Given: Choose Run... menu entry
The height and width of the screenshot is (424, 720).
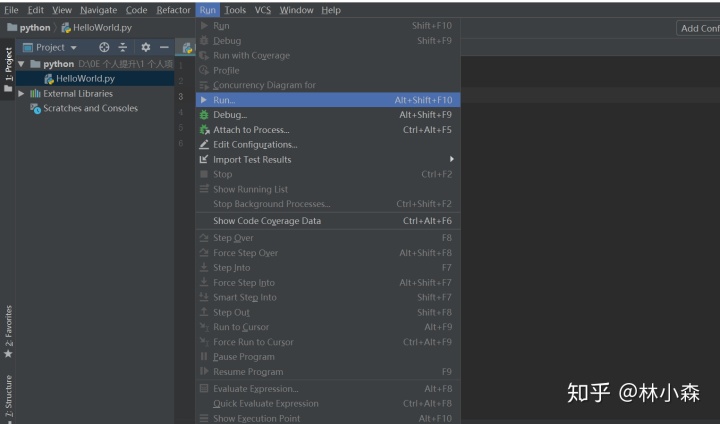Looking at the screenshot, I should pyautogui.click(x=328, y=100).
